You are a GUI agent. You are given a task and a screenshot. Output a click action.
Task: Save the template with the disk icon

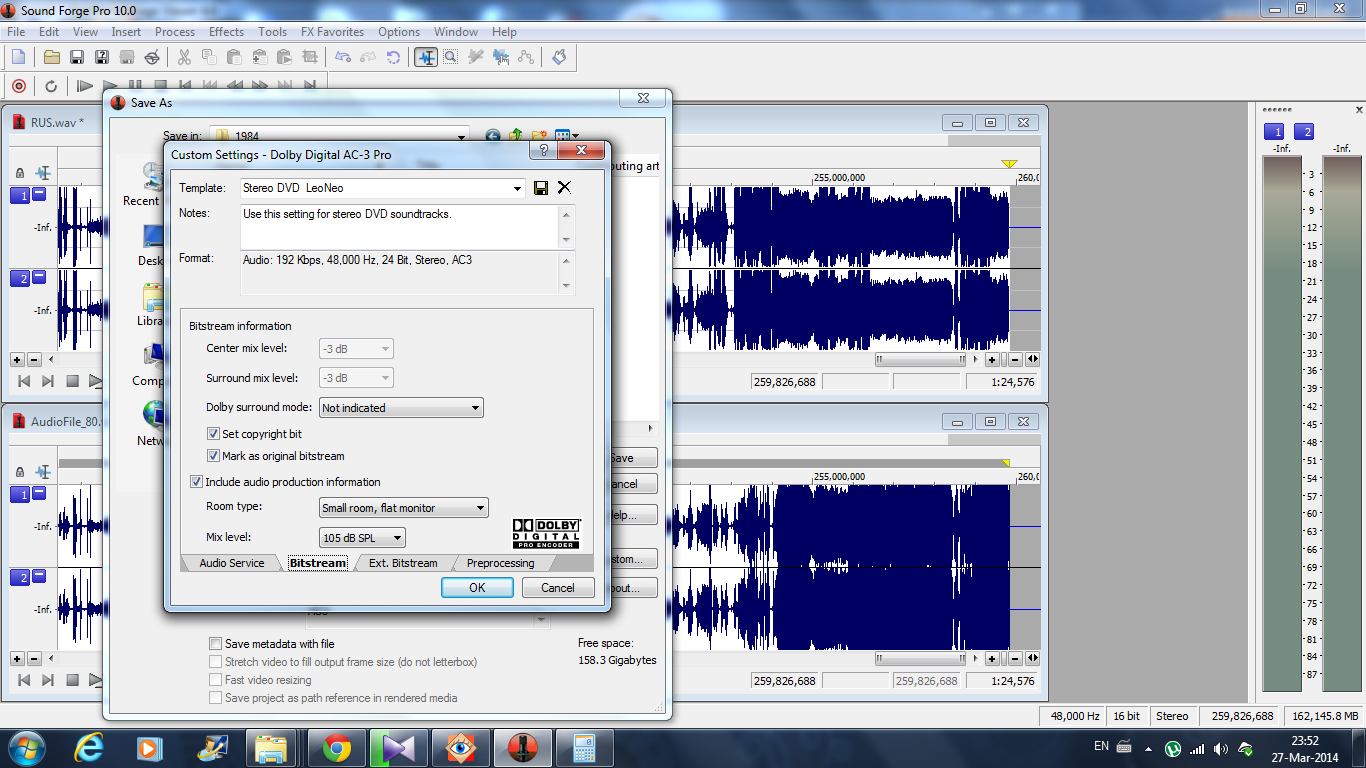click(541, 188)
